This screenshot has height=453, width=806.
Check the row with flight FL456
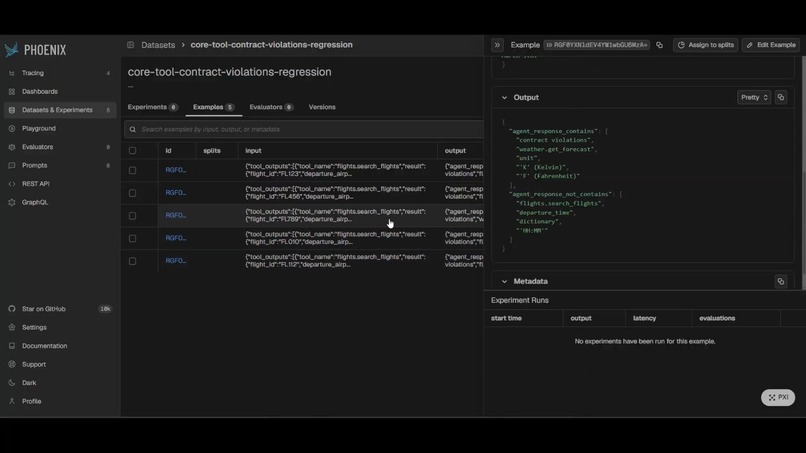point(133,193)
